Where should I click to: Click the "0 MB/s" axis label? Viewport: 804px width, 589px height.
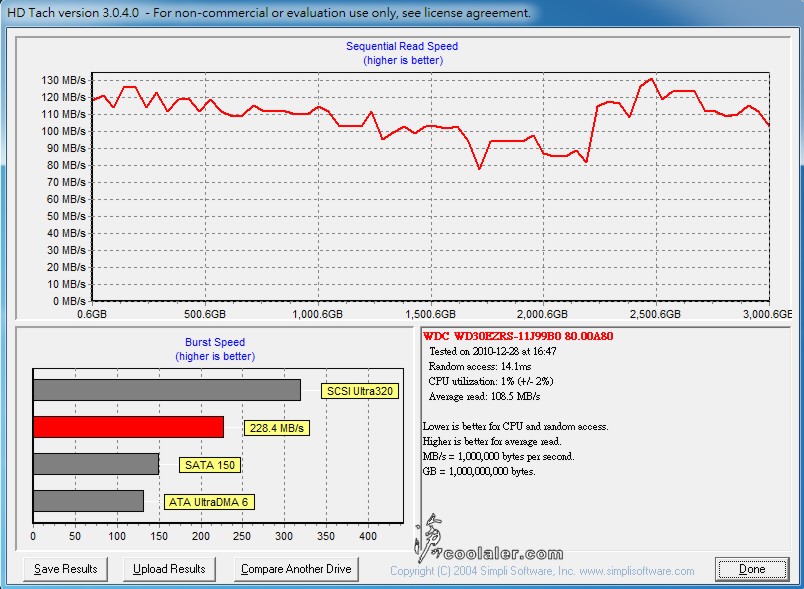click(69, 301)
